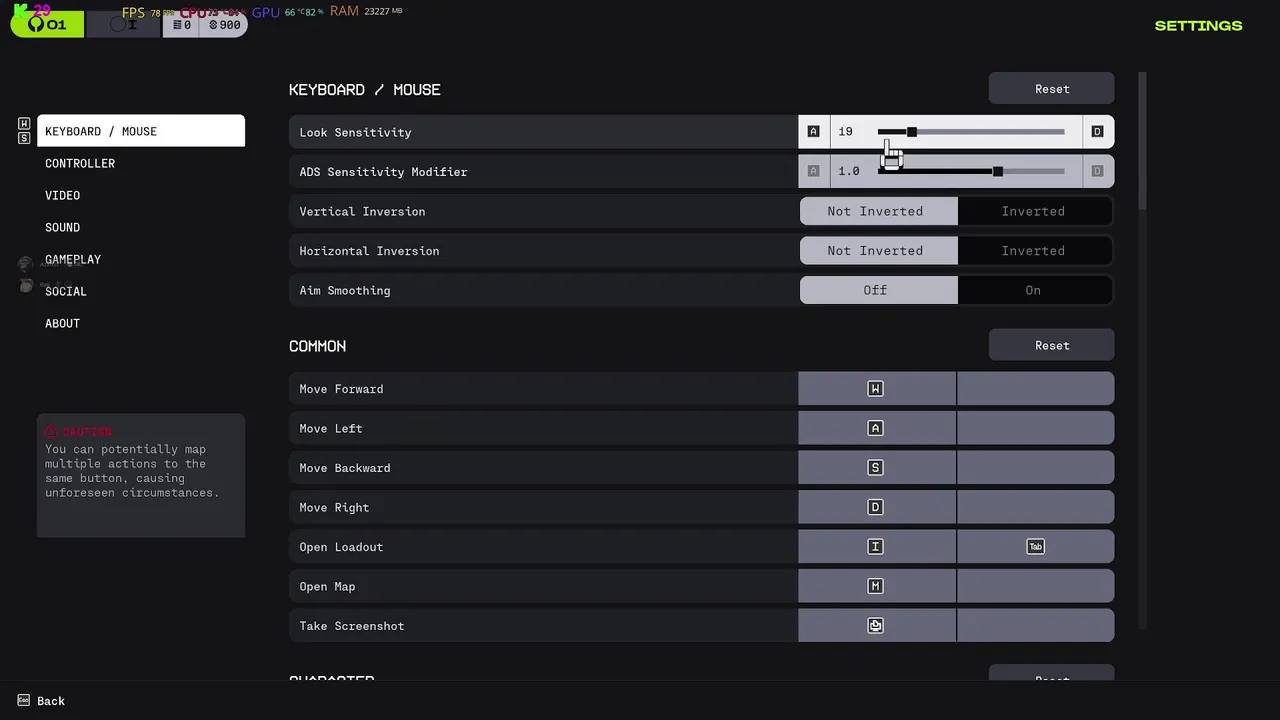The image size is (1280, 720).
Task: Open the Sound settings category
Action: tap(62, 227)
